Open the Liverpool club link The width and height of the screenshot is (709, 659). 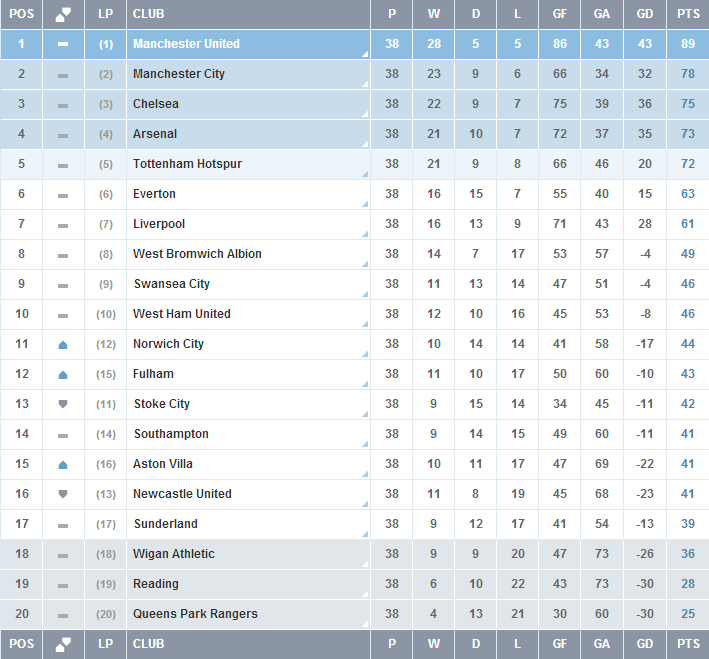coord(159,224)
